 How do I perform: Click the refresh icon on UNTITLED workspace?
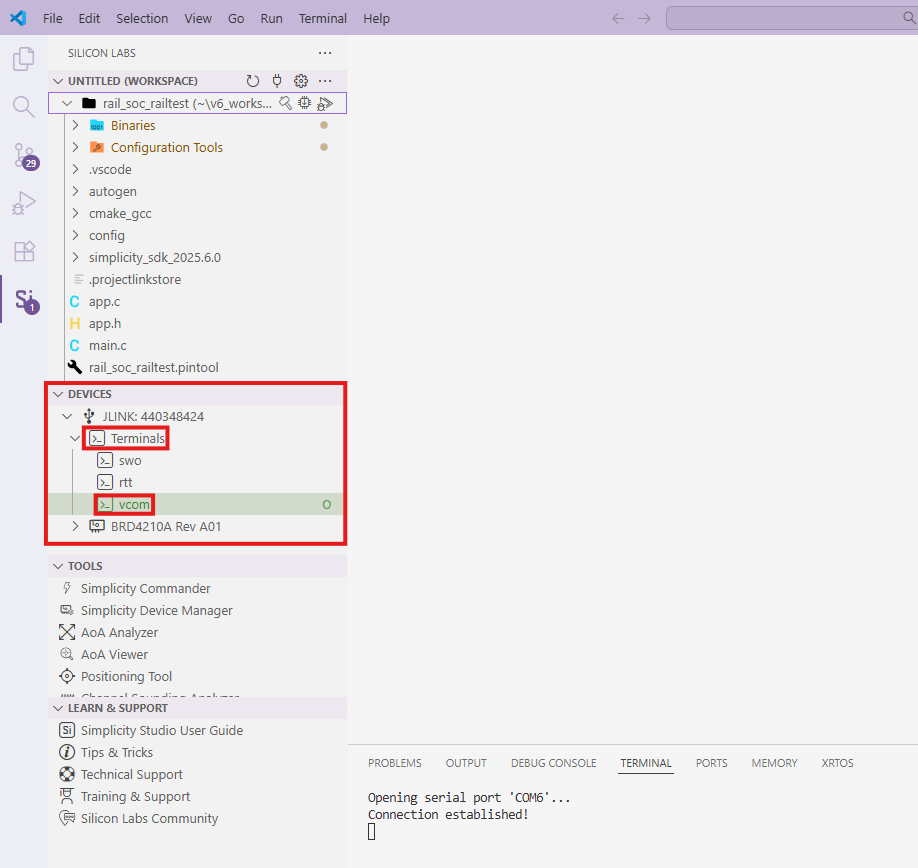click(252, 81)
